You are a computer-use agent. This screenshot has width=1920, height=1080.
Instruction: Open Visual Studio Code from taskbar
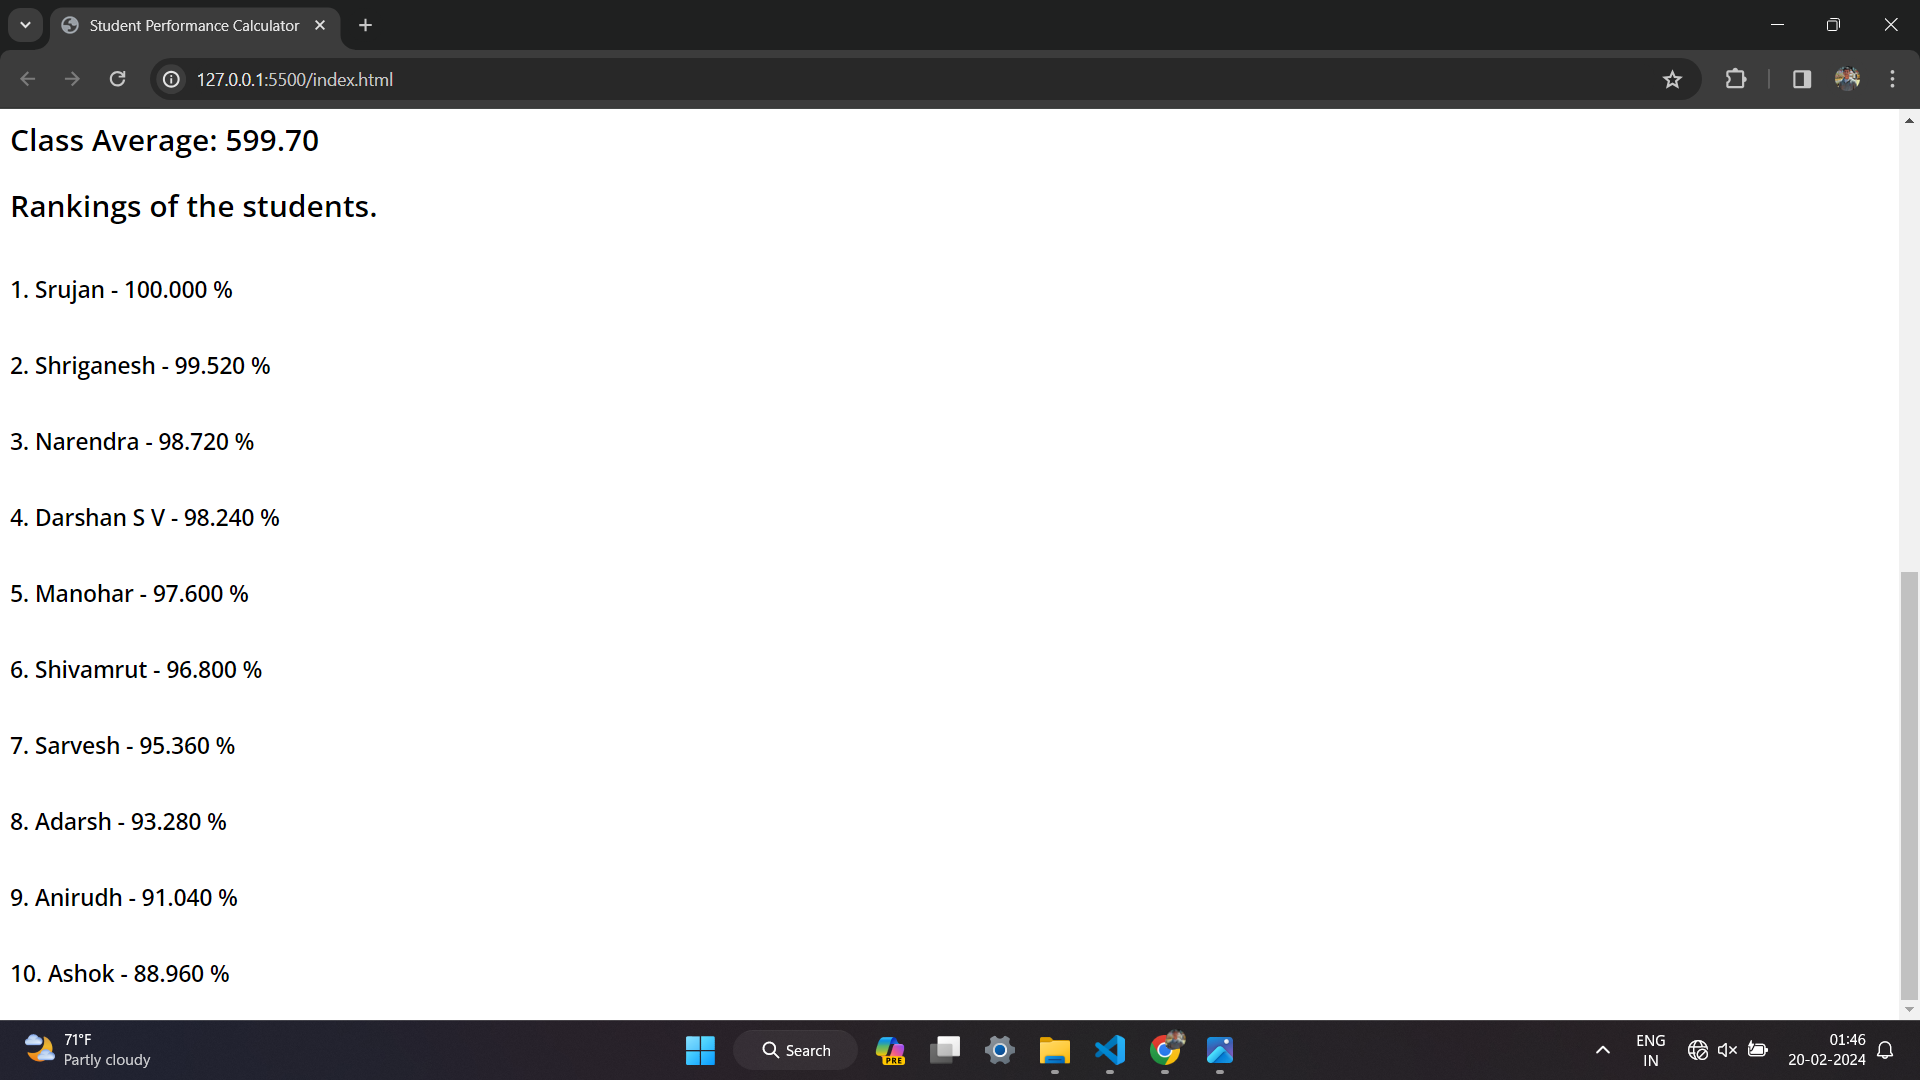click(x=1110, y=1050)
